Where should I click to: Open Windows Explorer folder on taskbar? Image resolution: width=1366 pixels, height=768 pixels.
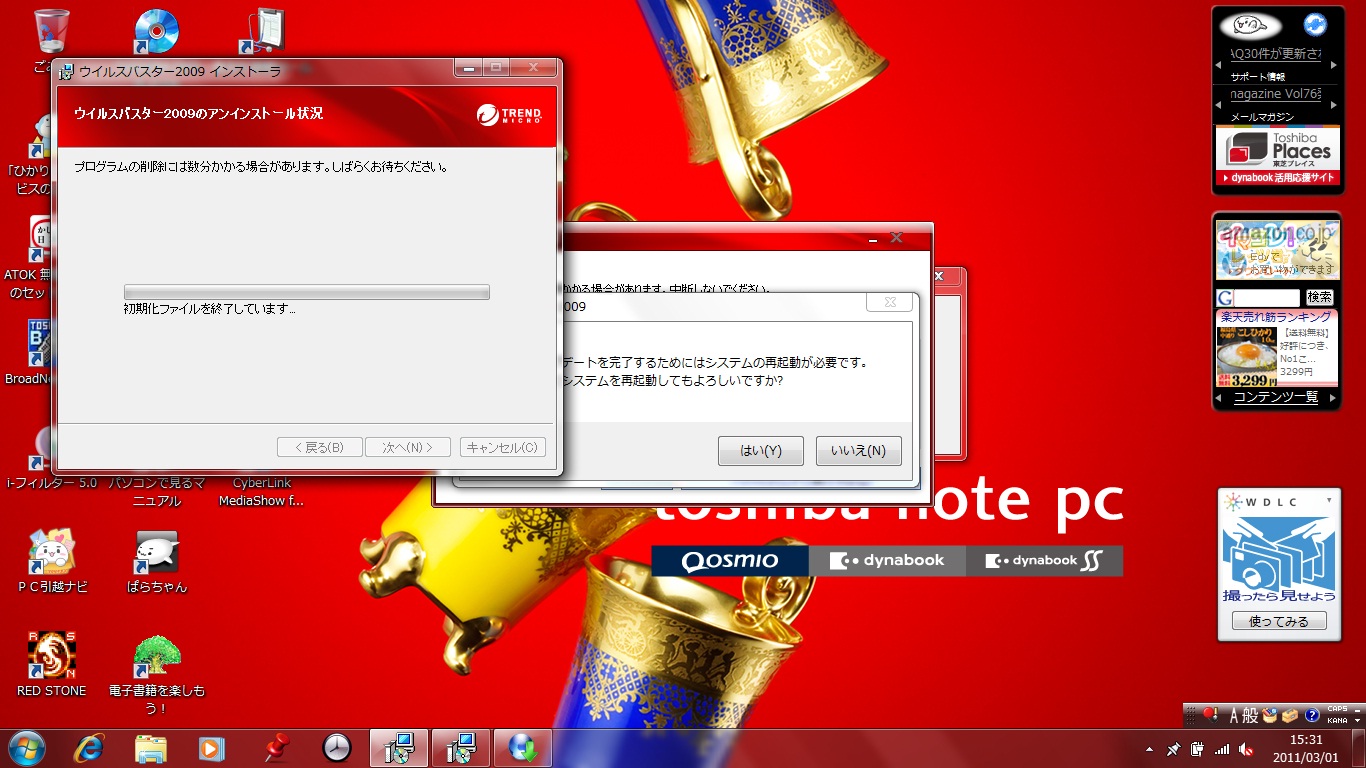pos(151,748)
